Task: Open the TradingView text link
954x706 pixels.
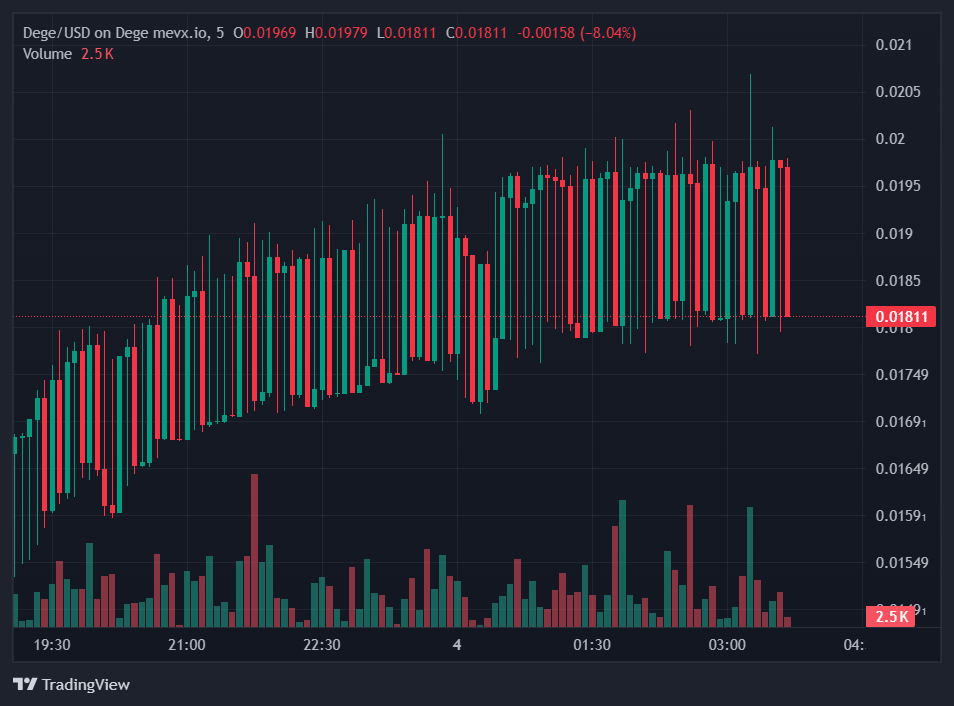Action: pos(85,685)
